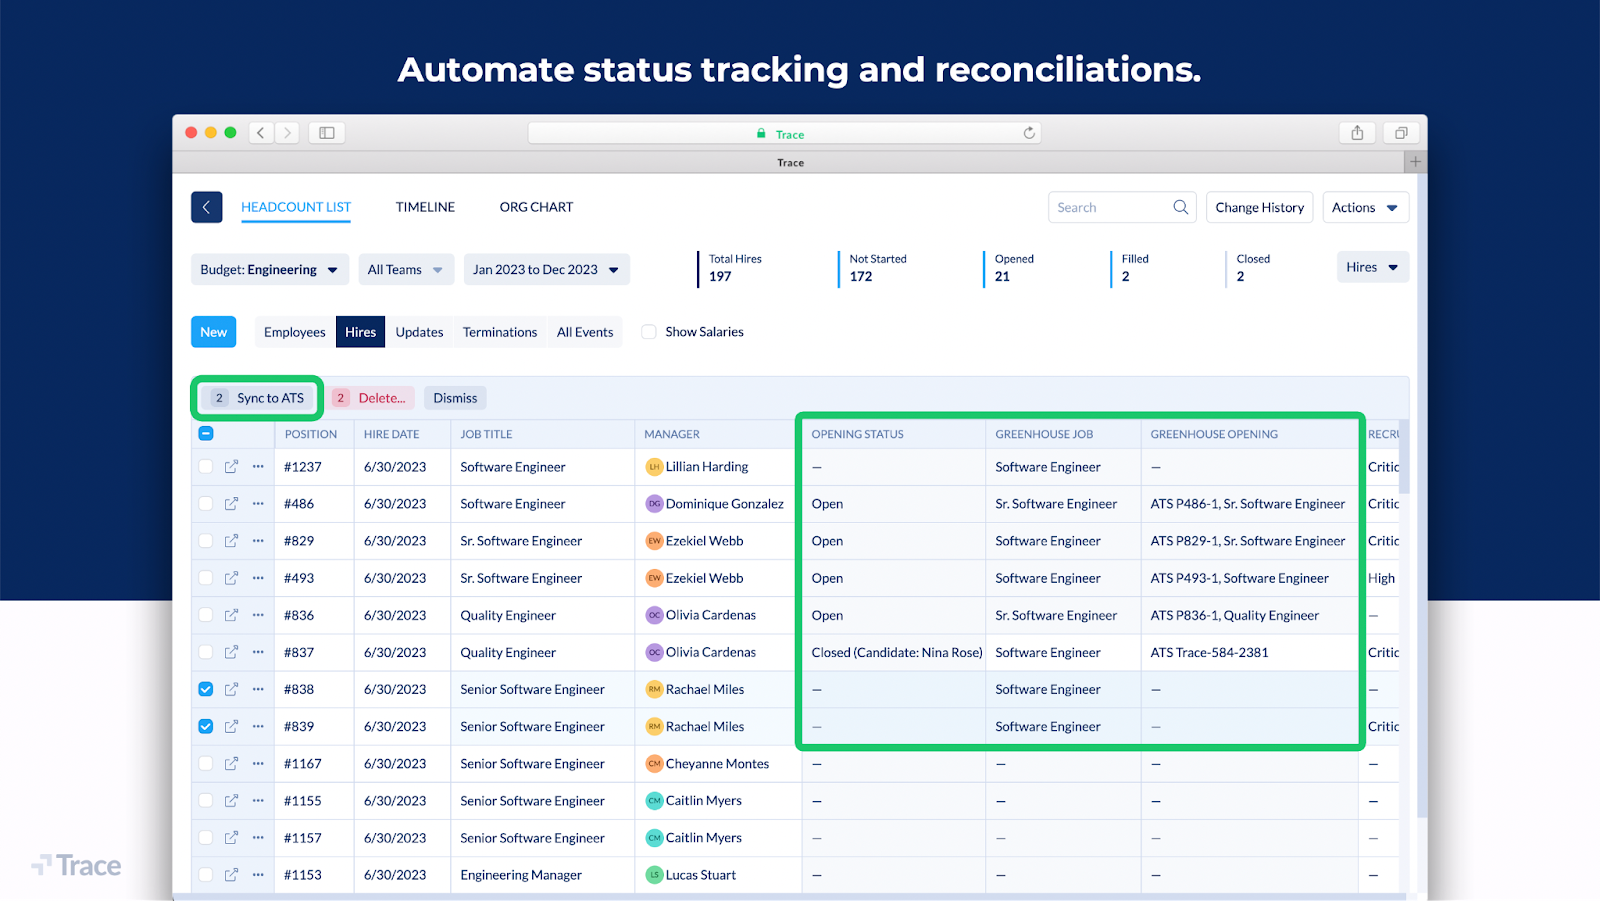Add a new browser tab
Image resolution: width=1600 pixels, height=901 pixels.
pos(1415,162)
